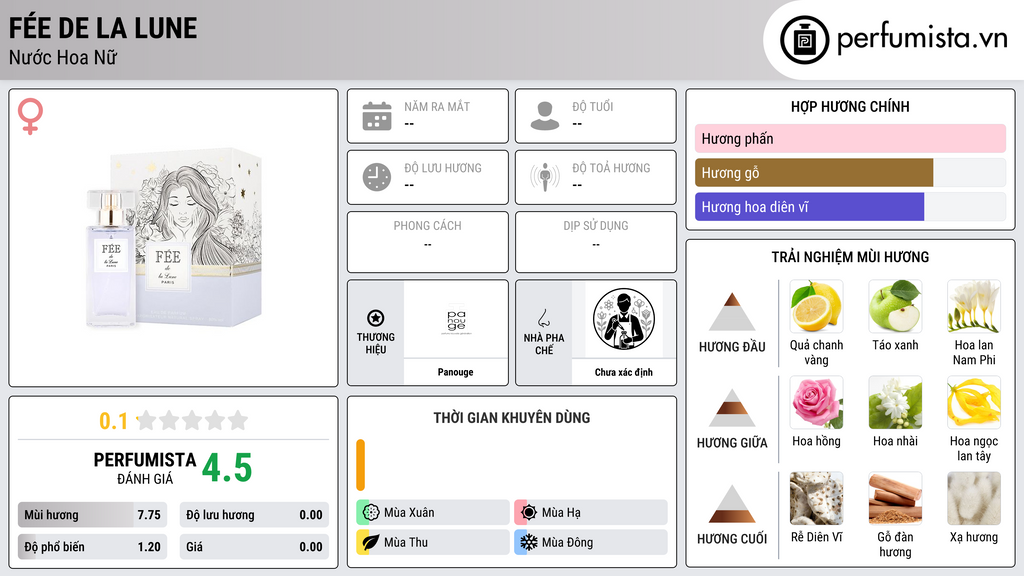
Task: Click the nose icon above Nhà pha chế
Action: [543, 318]
